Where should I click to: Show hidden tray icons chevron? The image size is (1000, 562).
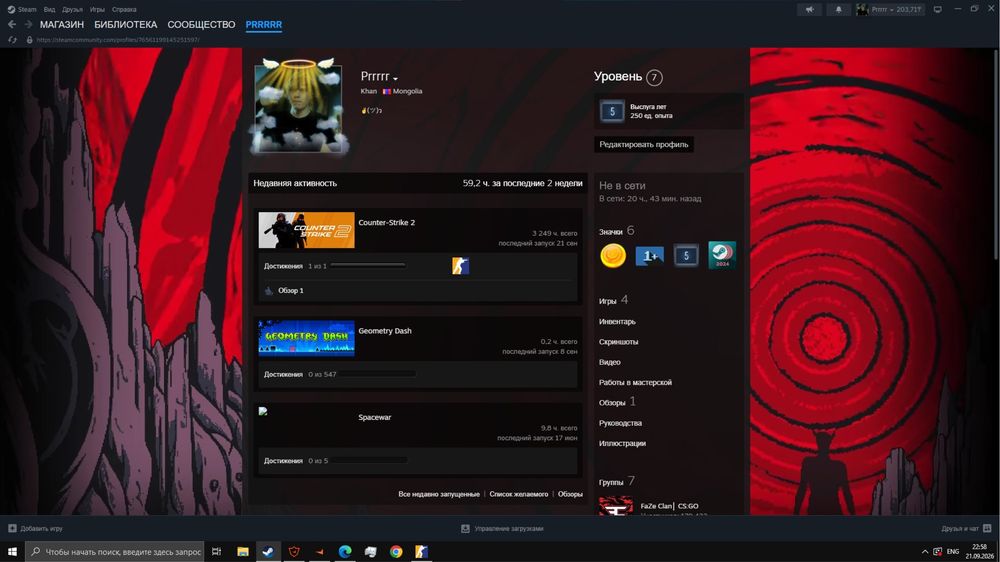coord(925,551)
